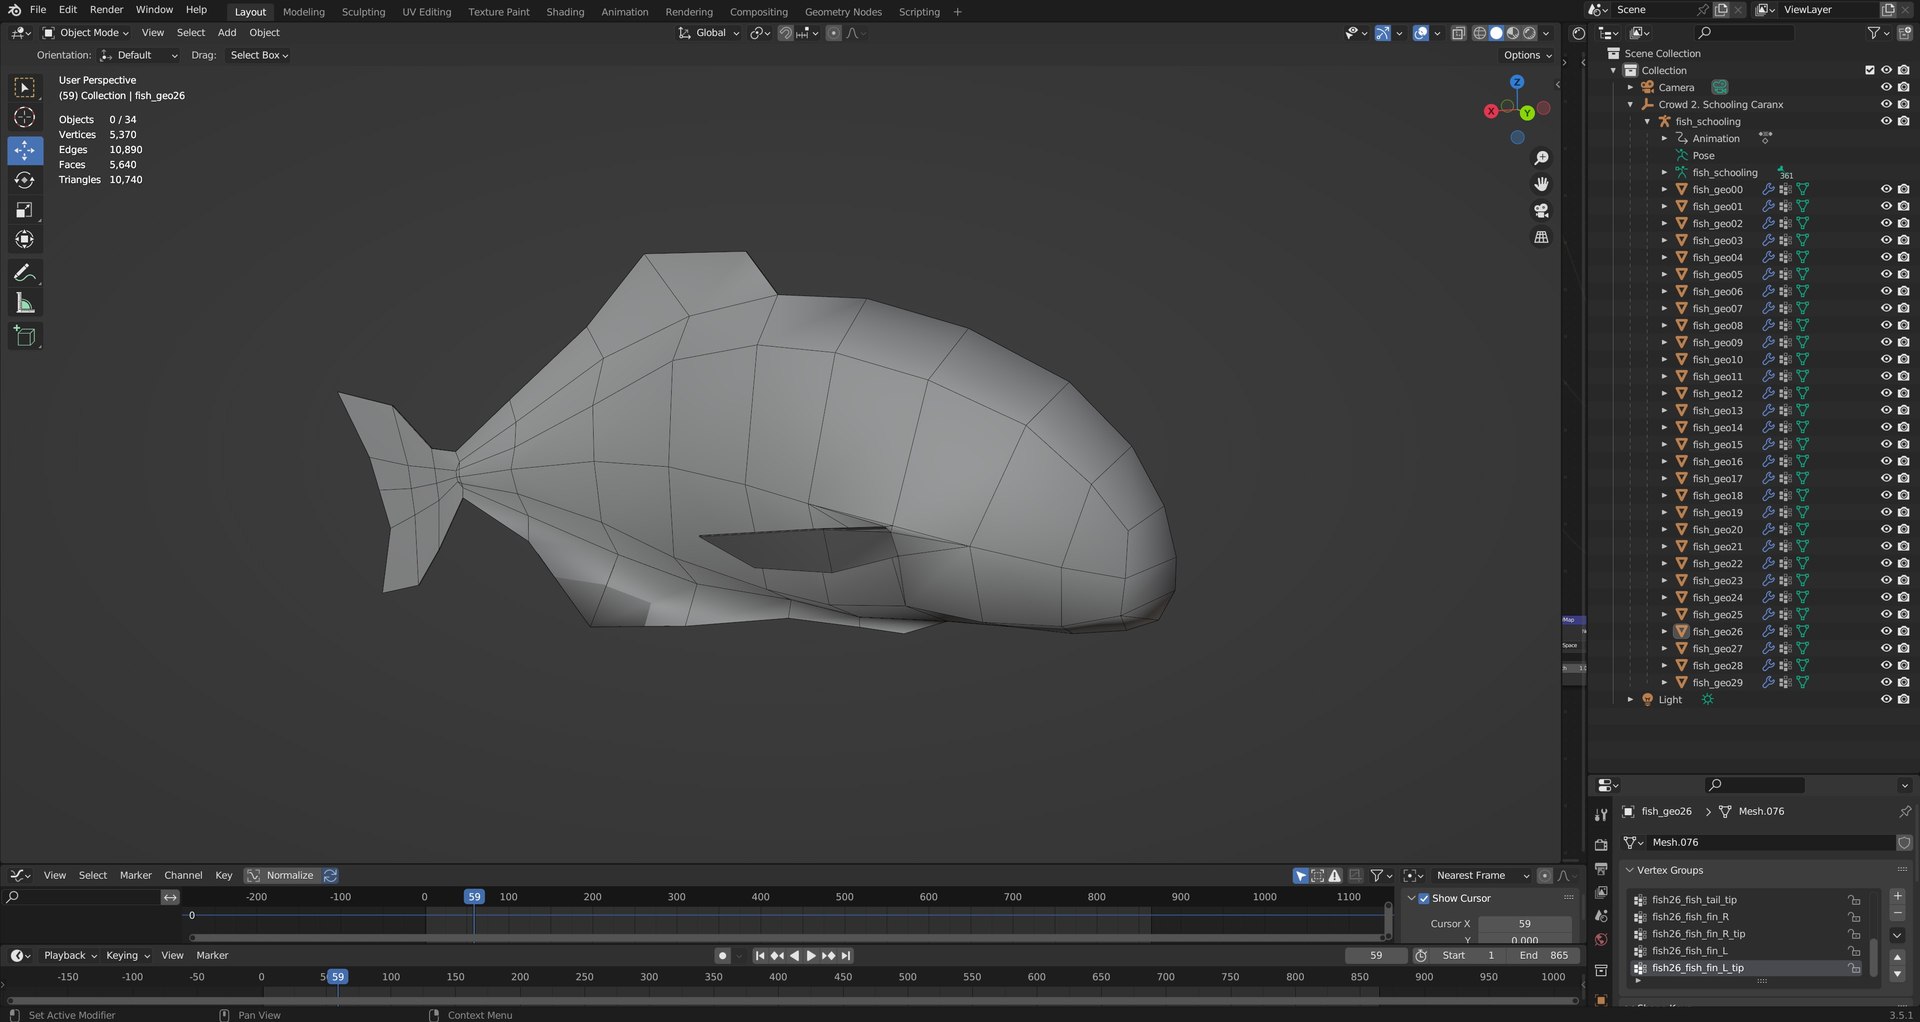Collapse Vertex Groups panel

1629,870
